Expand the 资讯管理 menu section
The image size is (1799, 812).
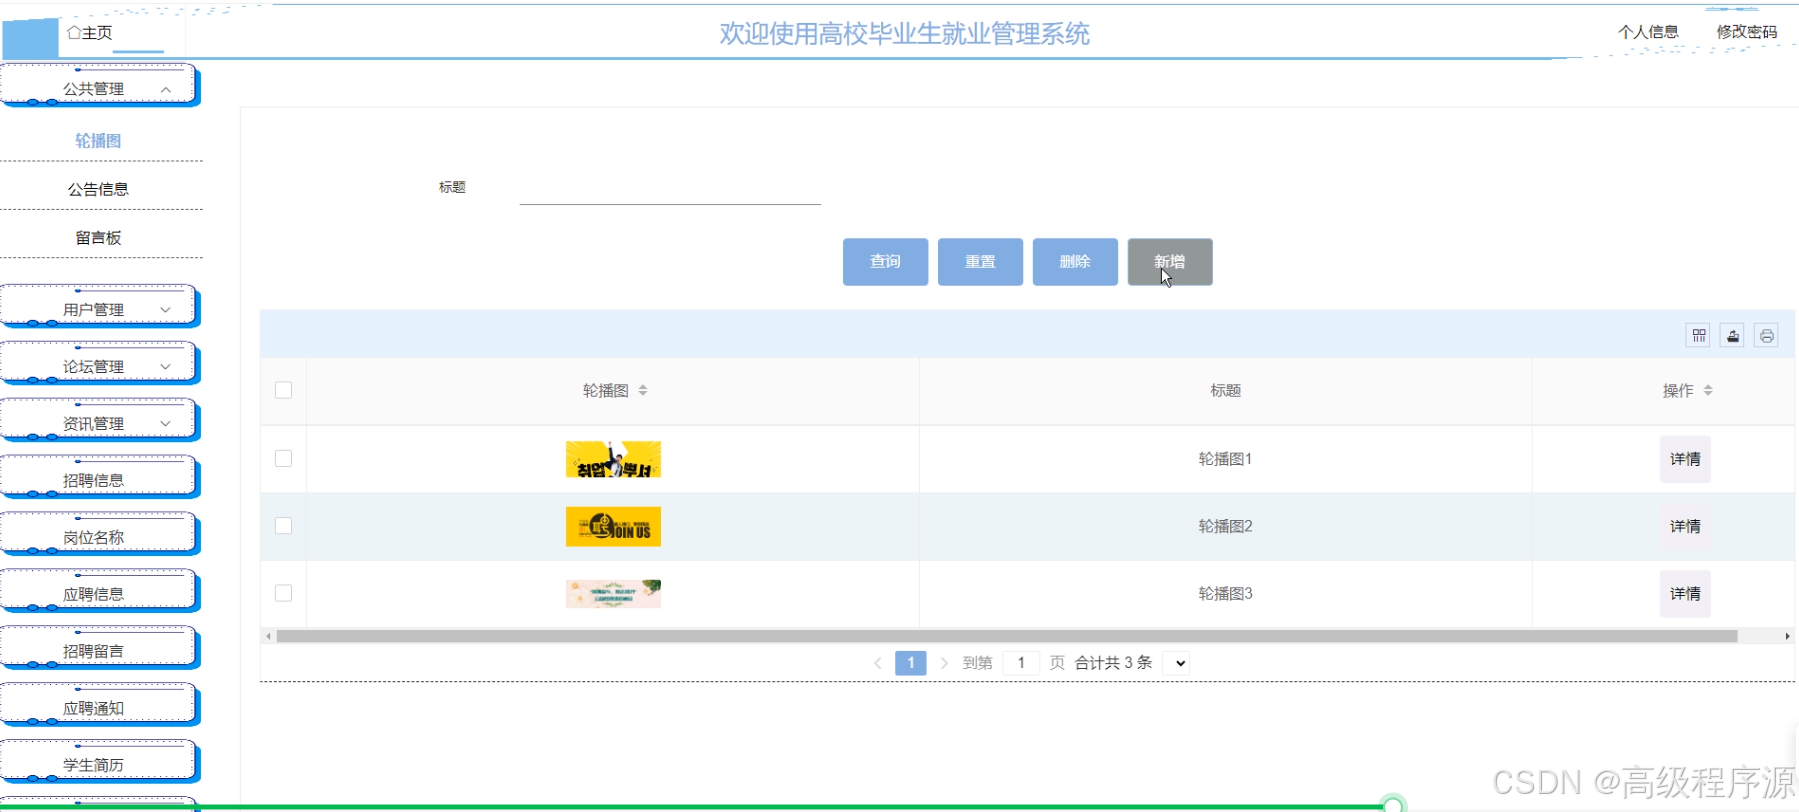pos(99,421)
